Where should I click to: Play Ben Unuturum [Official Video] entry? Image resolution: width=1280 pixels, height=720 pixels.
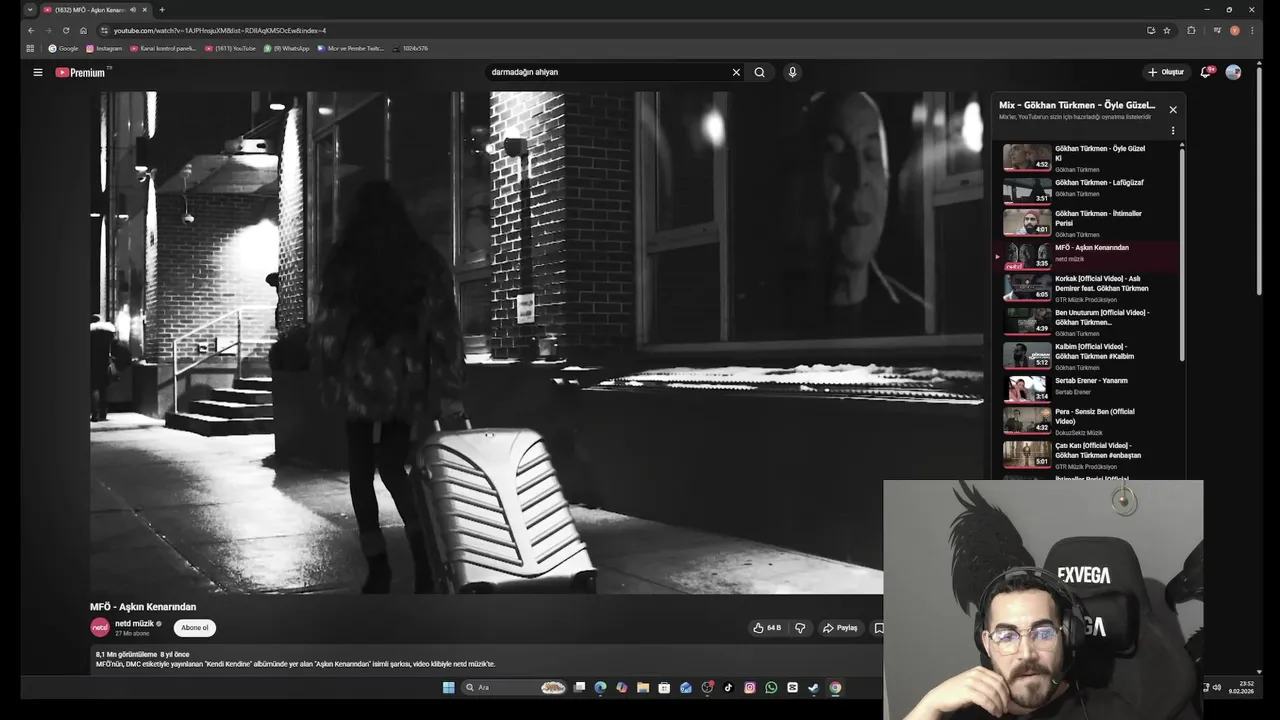[1088, 321]
